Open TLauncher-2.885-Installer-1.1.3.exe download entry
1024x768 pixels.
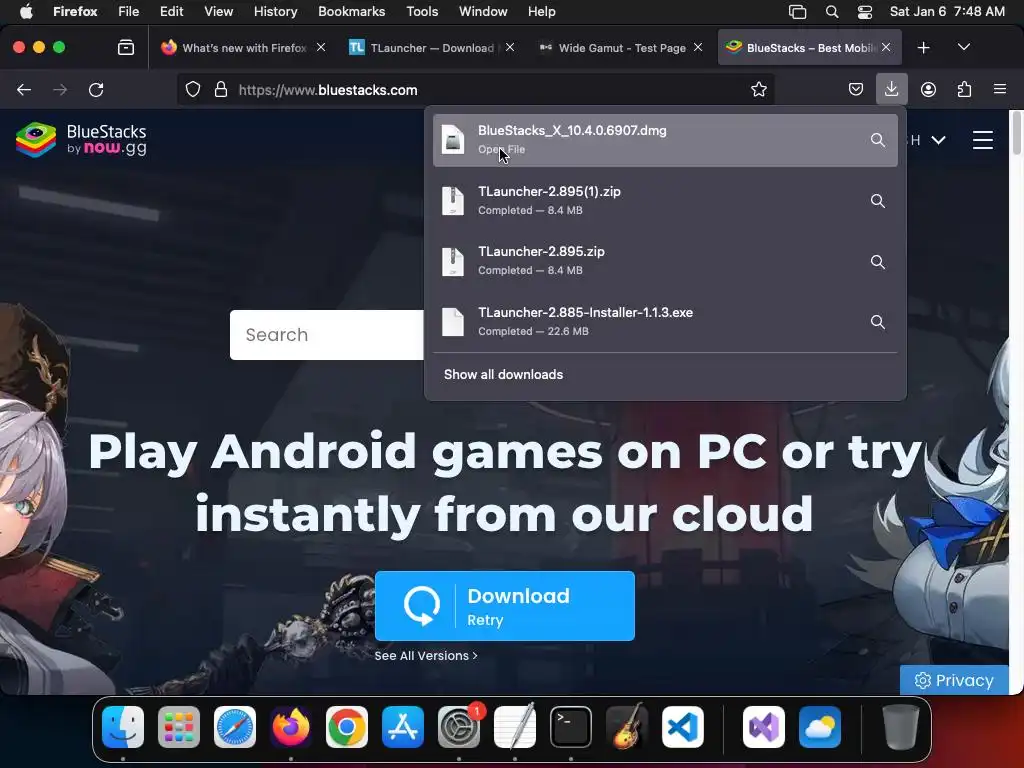point(665,322)
